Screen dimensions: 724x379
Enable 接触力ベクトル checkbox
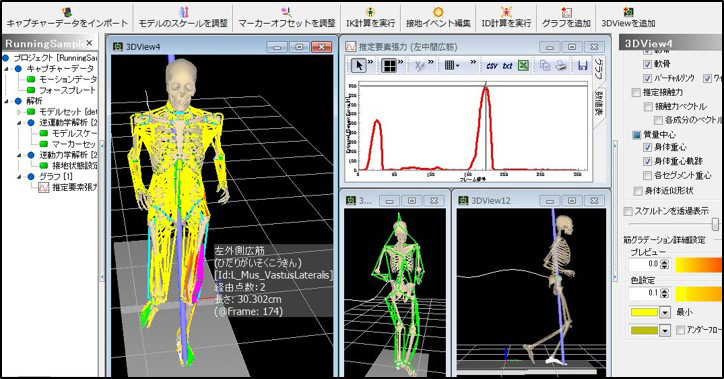[648, 107]
